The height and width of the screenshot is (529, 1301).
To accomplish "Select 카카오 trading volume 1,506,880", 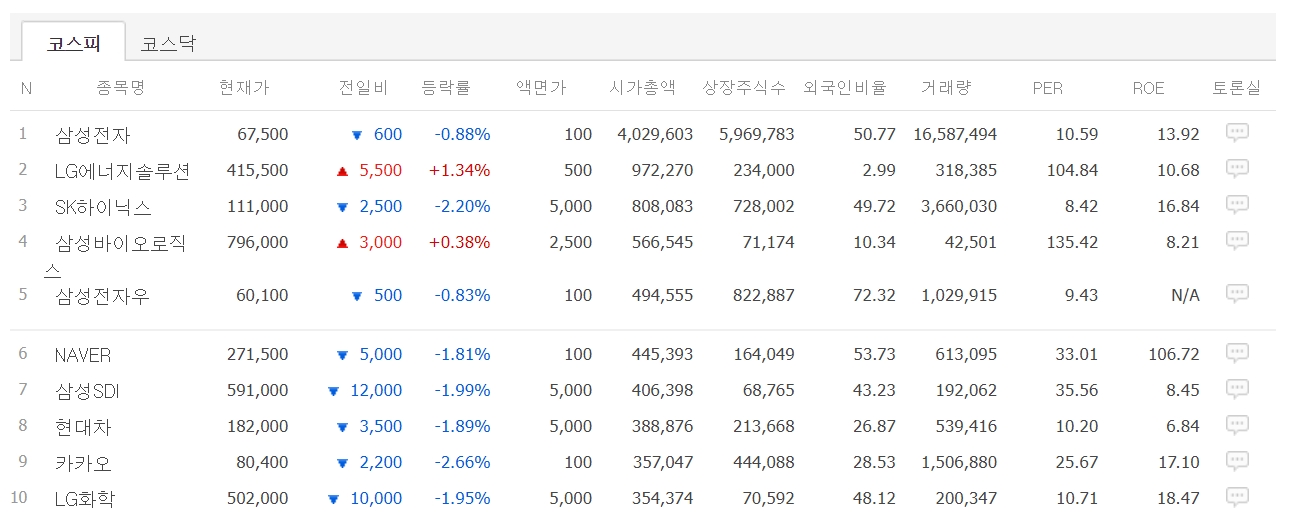I will tap(958, 462).
